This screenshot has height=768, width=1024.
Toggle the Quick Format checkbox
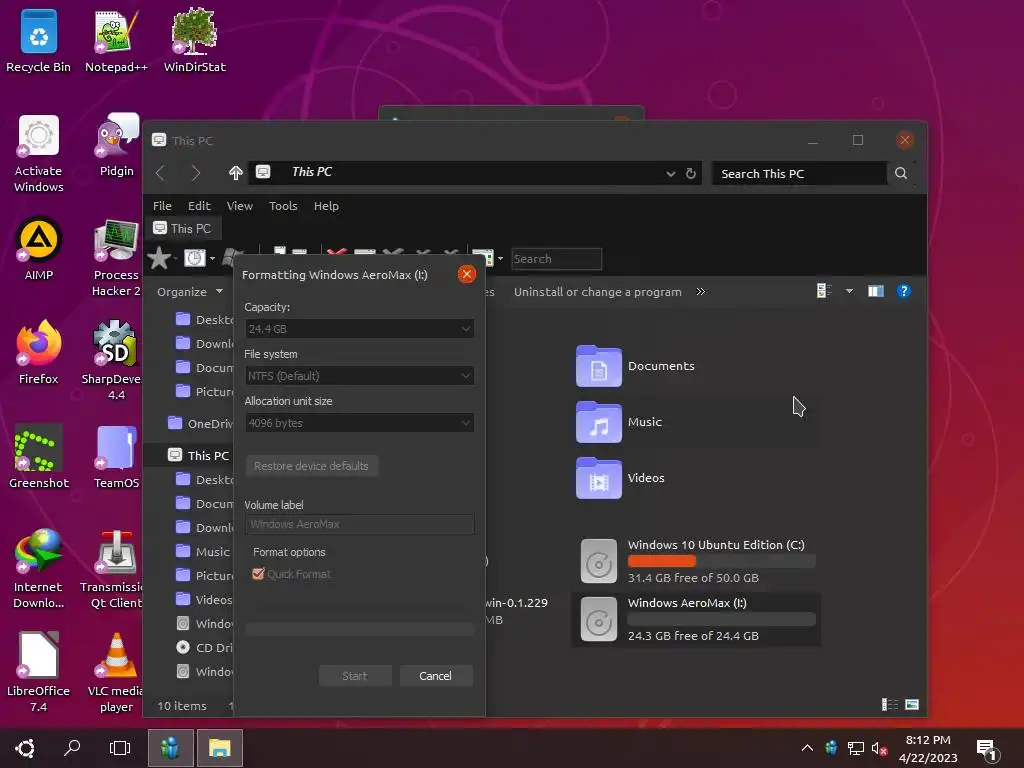coord(259,574)
